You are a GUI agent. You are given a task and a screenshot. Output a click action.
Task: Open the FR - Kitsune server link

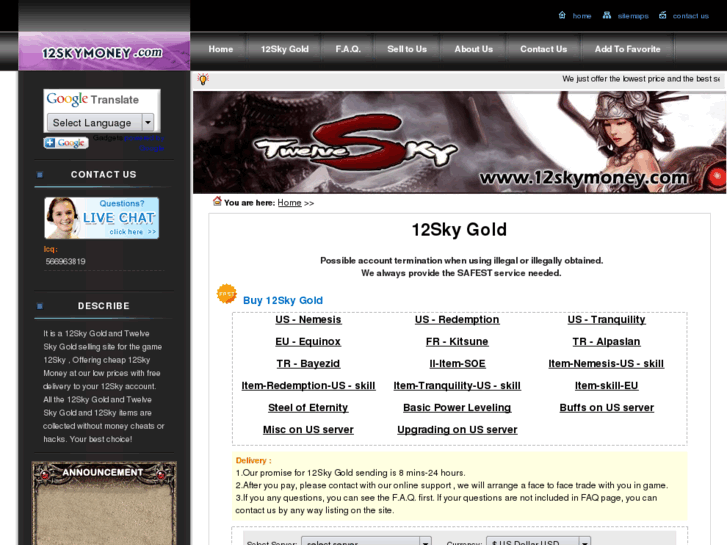click(457, 342)
